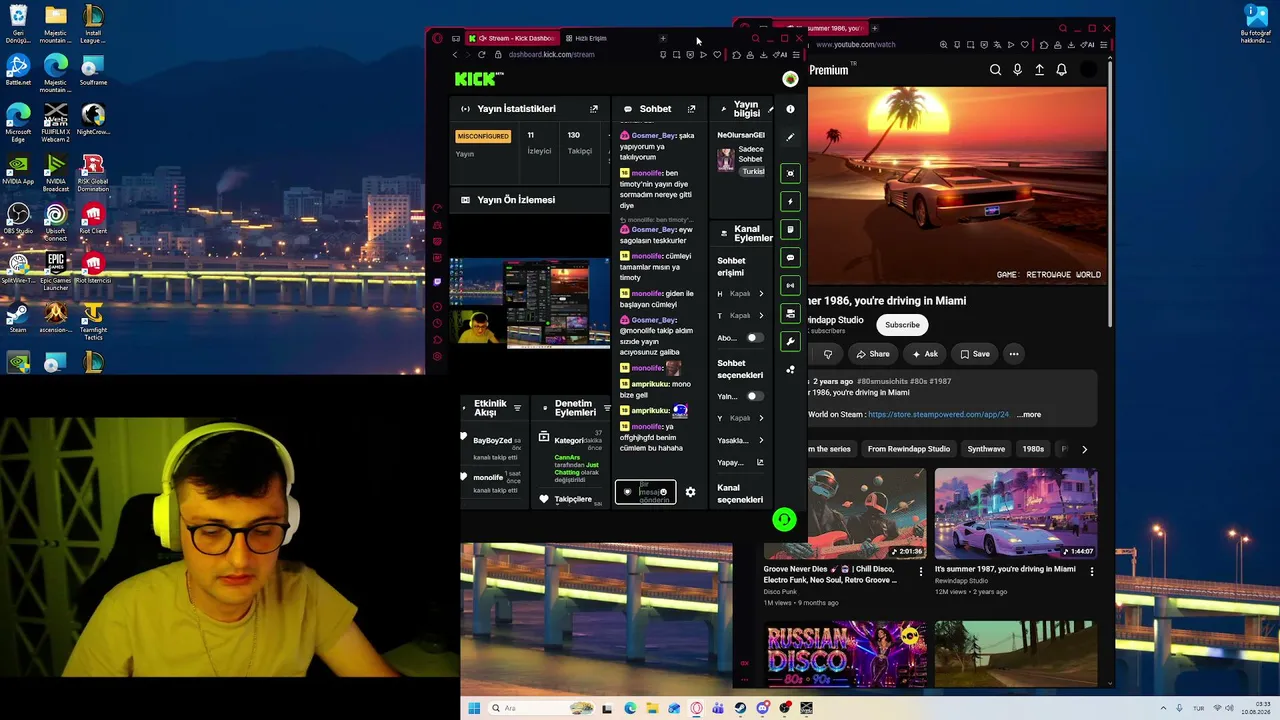
Task: Select the Synthwave filter chip
Action: (x=986, y=449)
